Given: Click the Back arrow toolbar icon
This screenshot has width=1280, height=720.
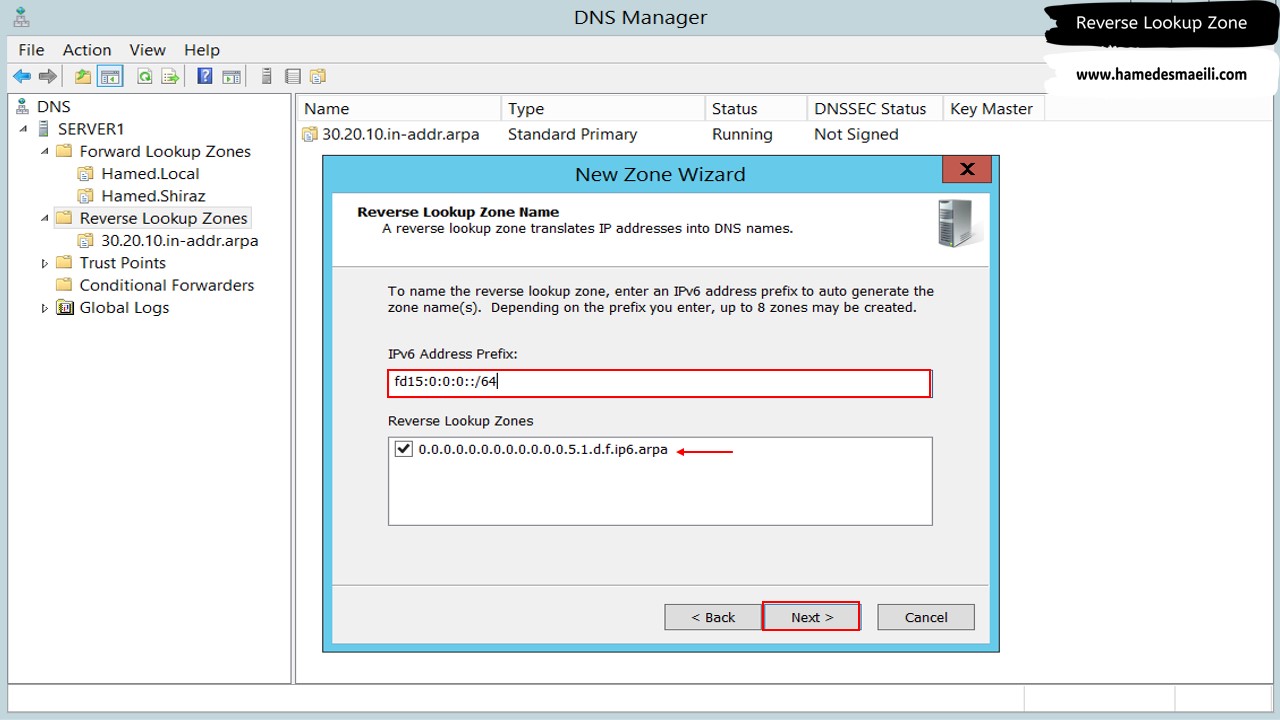Looking at the screenshot, I should click(22, 76).
